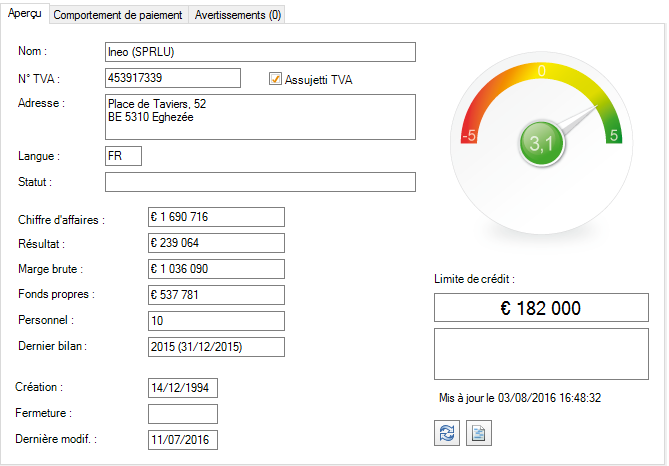Viewport: 669px width, 466px height.
Task: Click the N° TVA number field
Action: pos(172,78)
